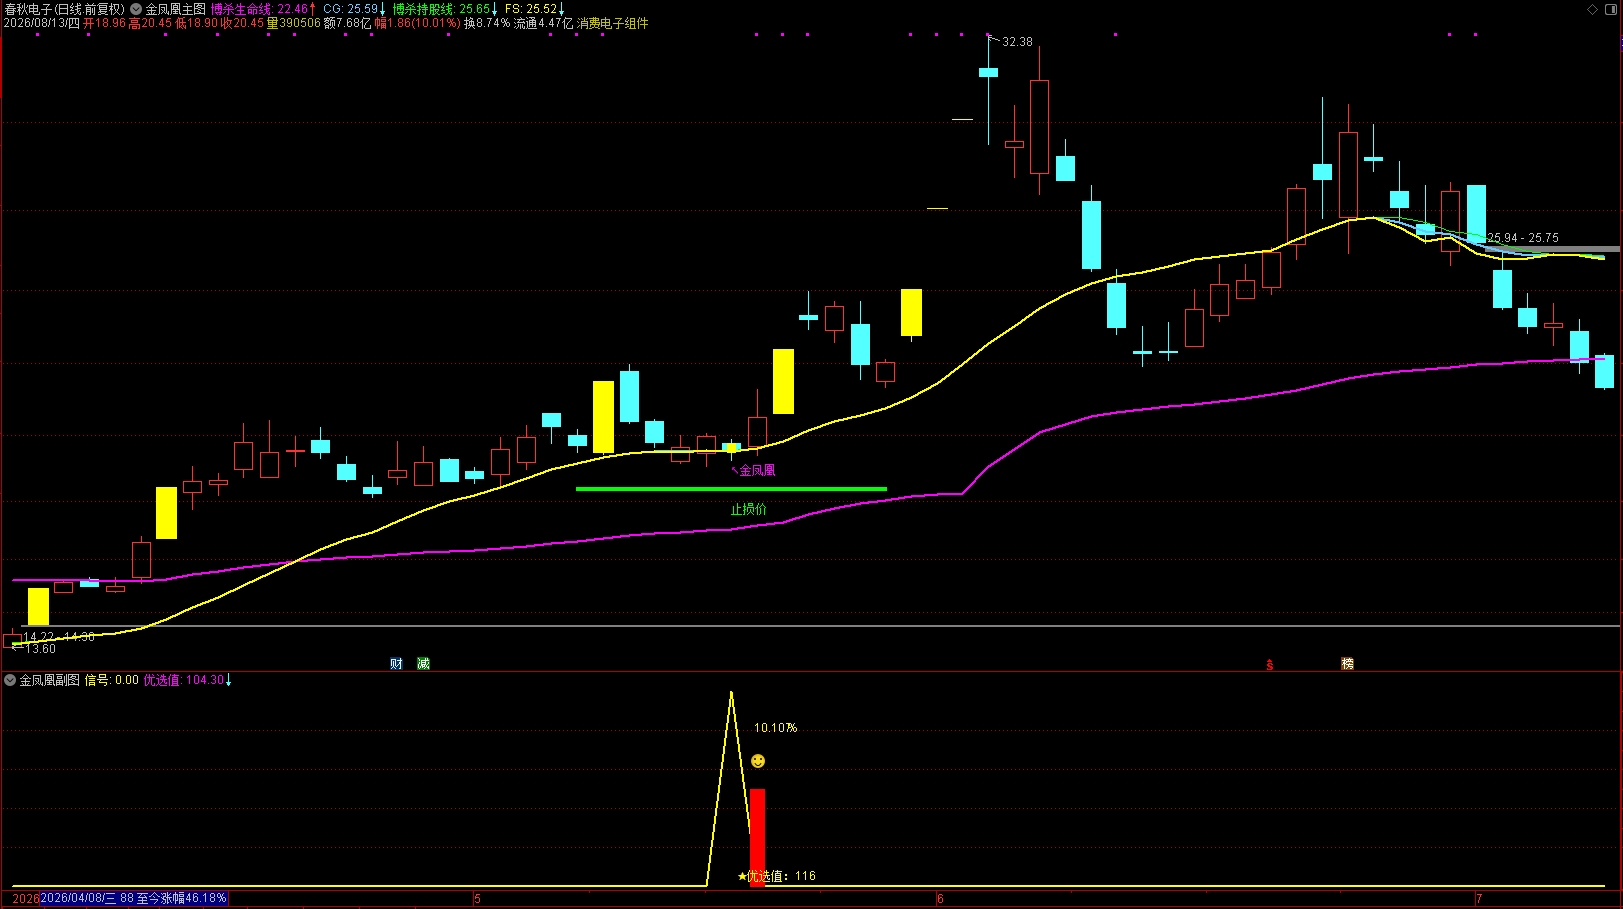Click the 减 info marker icon
The image size is (1623, 909).
pyautogui.click(x=423, y=664)
